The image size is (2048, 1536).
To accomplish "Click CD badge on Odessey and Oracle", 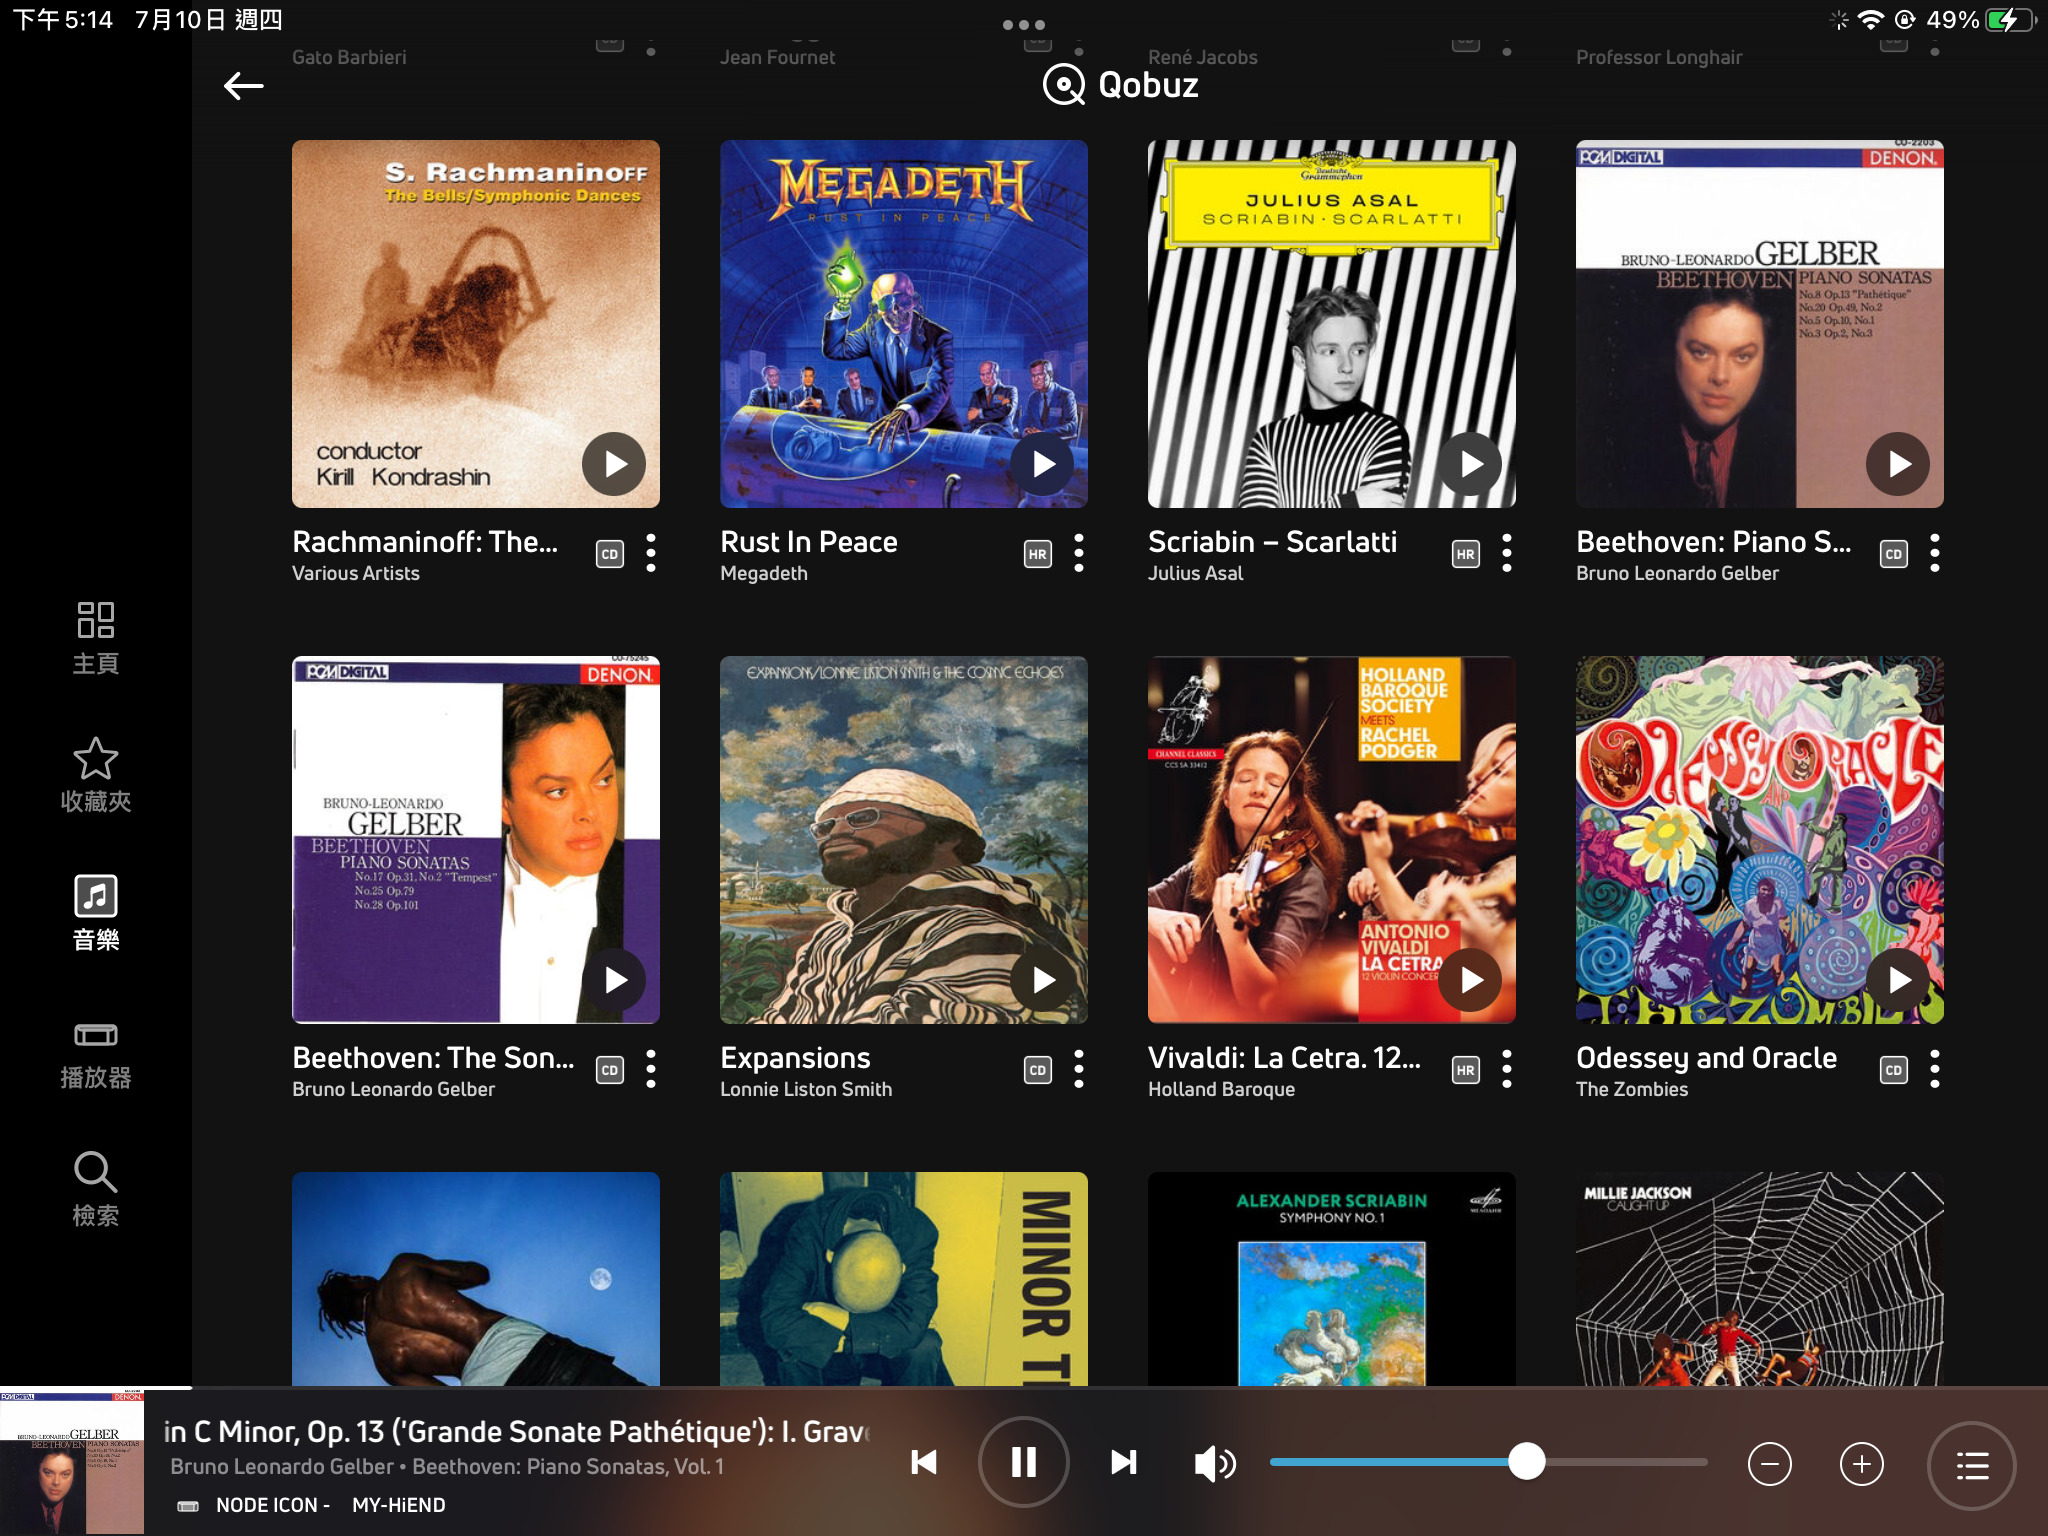I will 1894,1070.
